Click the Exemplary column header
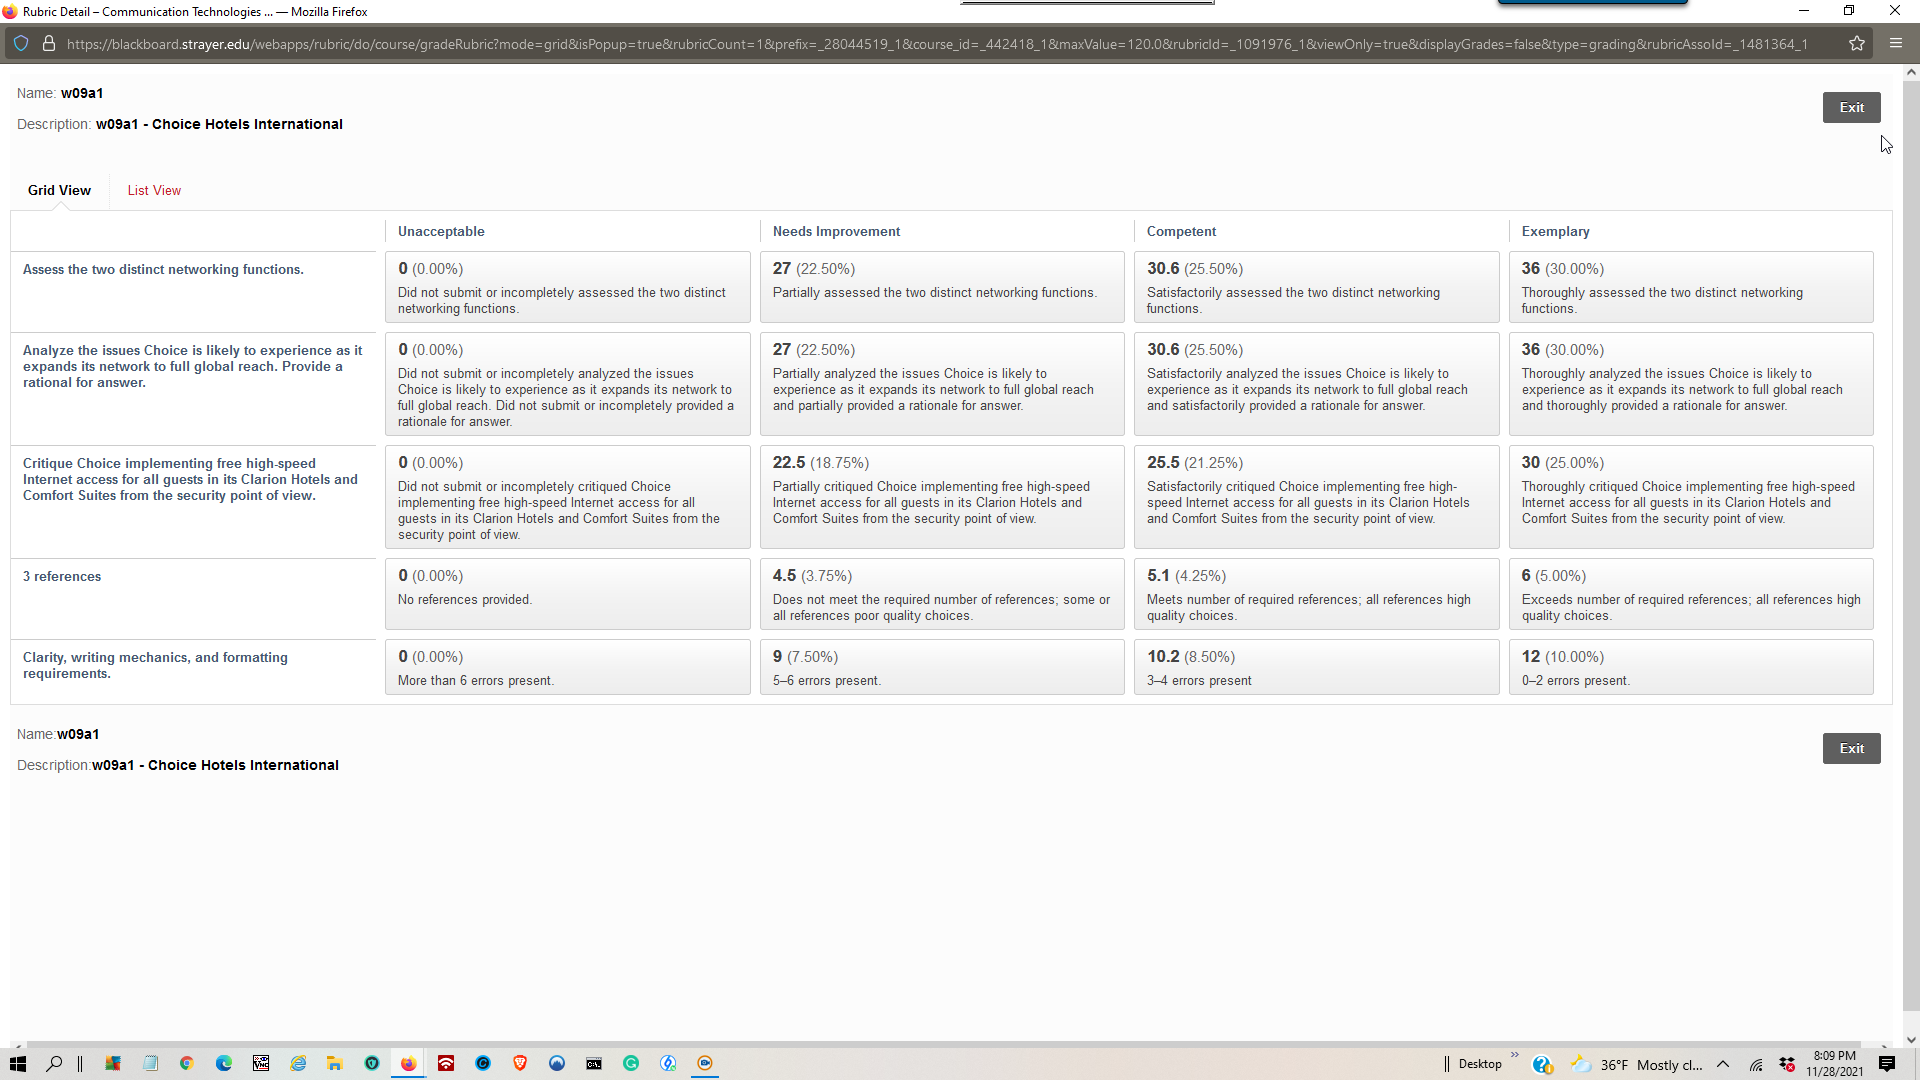This screenshot has height=1080, width=1920. pyautogui.click(x=1555, y=231)
